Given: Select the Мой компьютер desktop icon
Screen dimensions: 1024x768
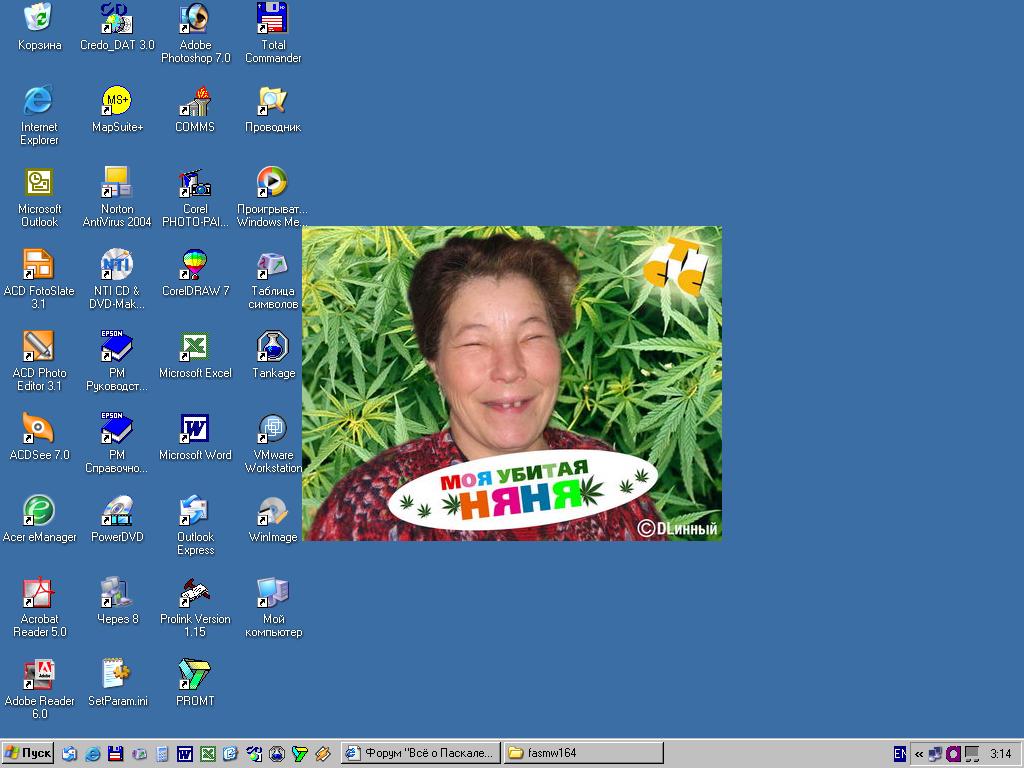Looking at the screenshot, I should point(273,592).
